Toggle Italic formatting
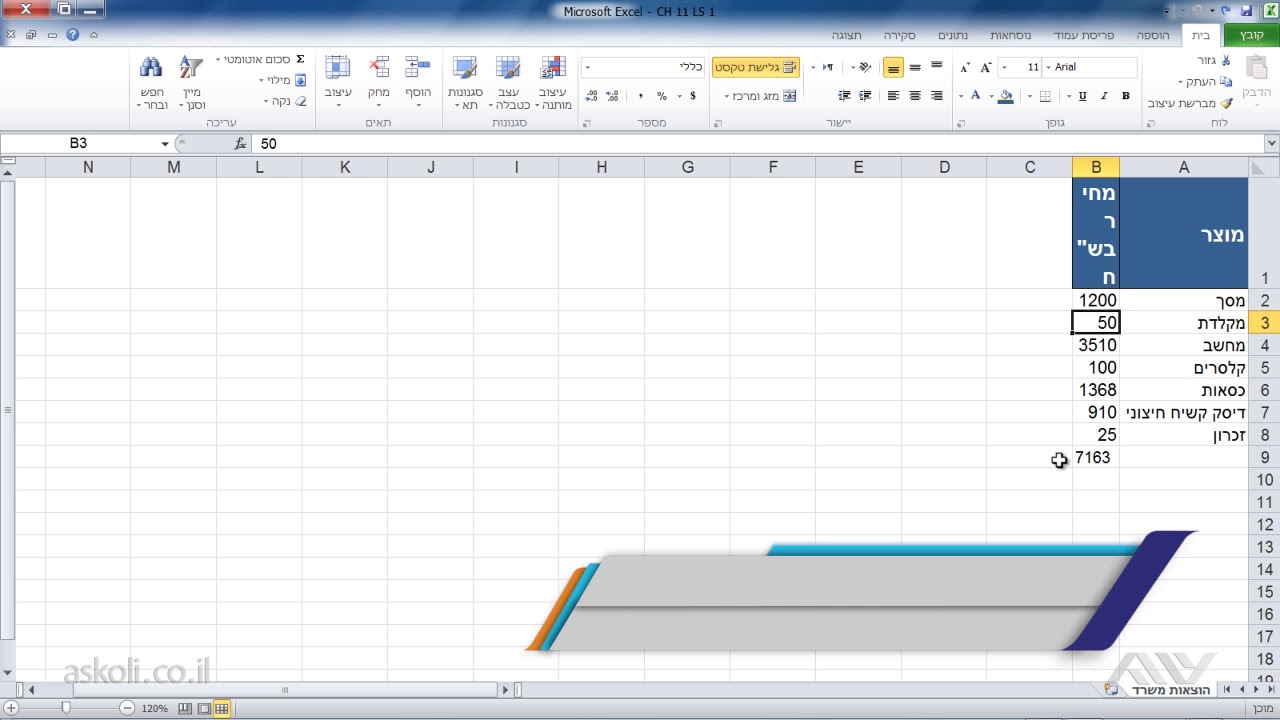The width and height of the screenshot is (1280, 720). (x=1104, y=96)
